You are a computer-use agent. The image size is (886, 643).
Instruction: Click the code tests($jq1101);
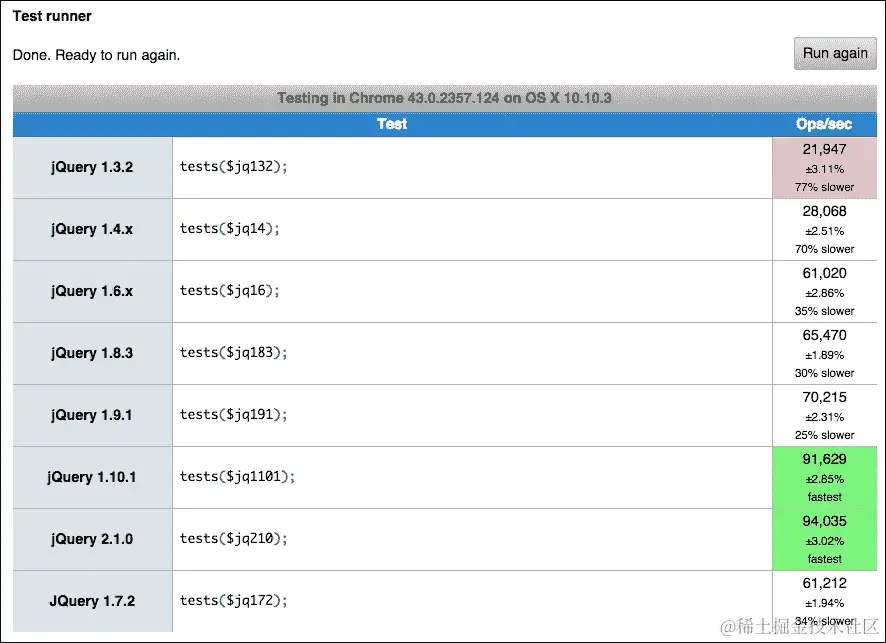point(237,477)
